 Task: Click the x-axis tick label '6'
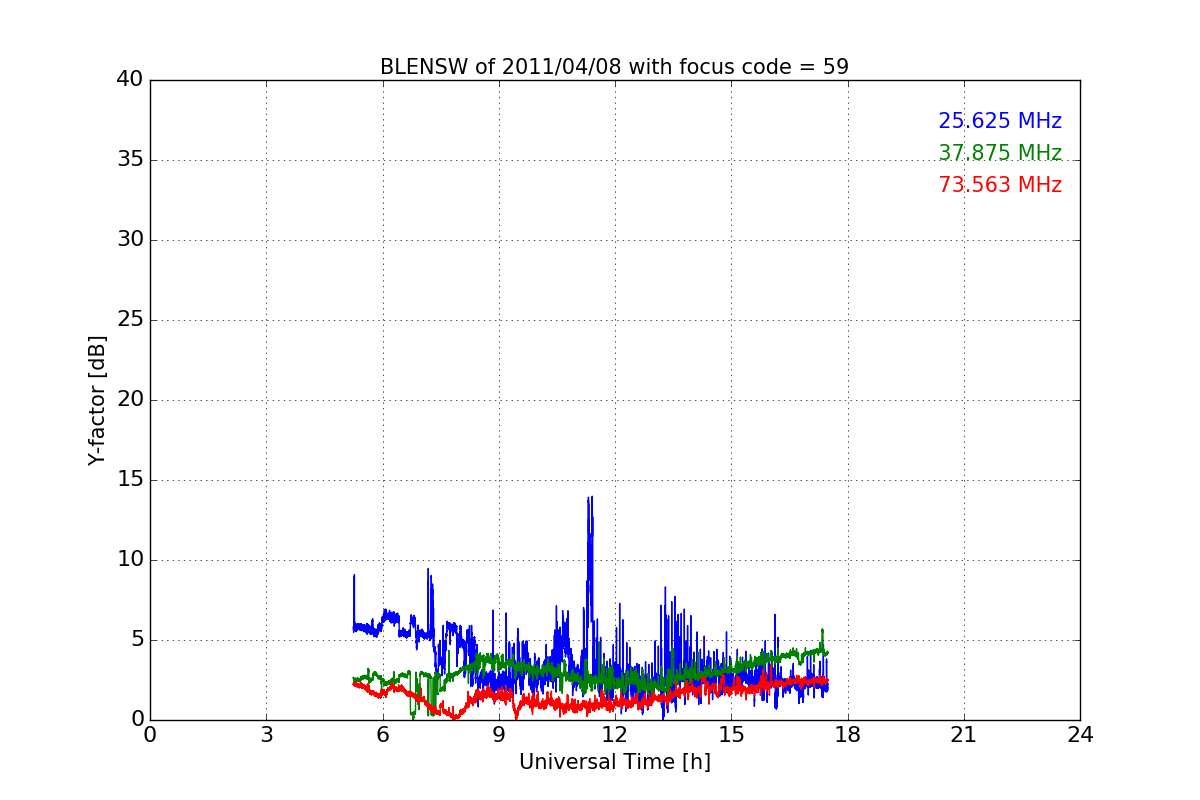[x=382, y=734]
